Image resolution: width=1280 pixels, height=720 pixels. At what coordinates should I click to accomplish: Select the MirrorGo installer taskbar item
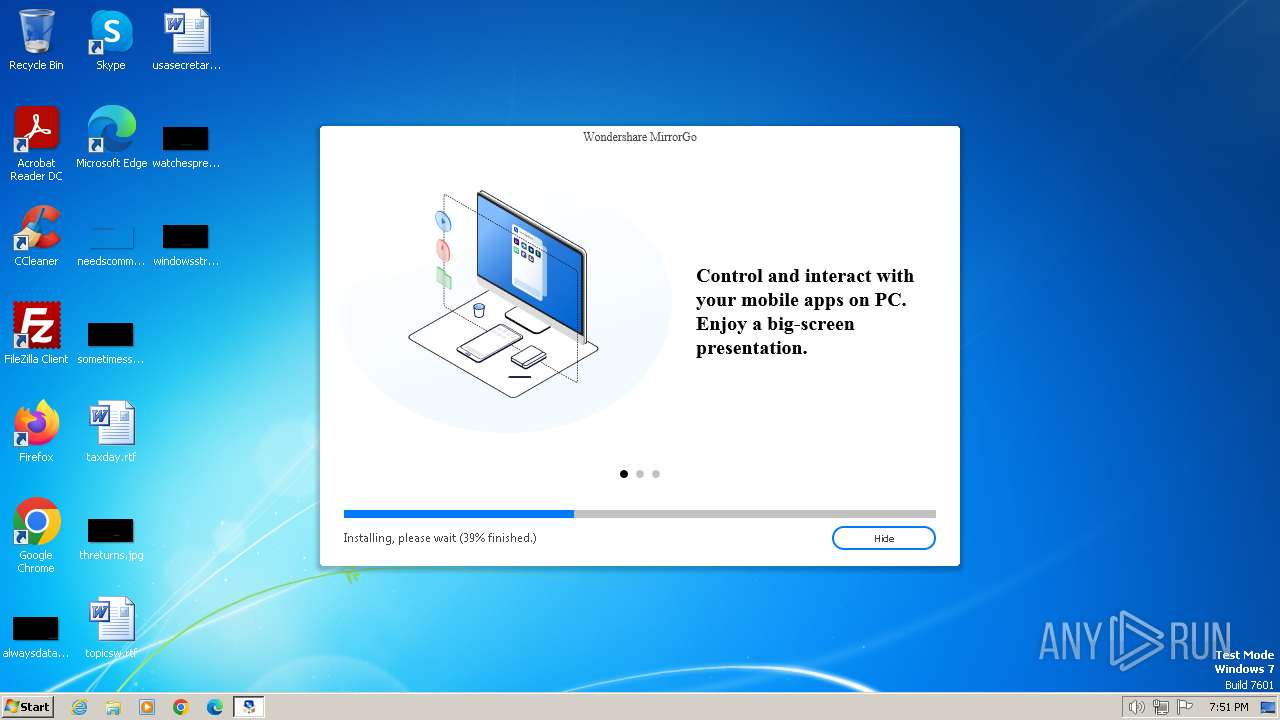click(249, 707)
